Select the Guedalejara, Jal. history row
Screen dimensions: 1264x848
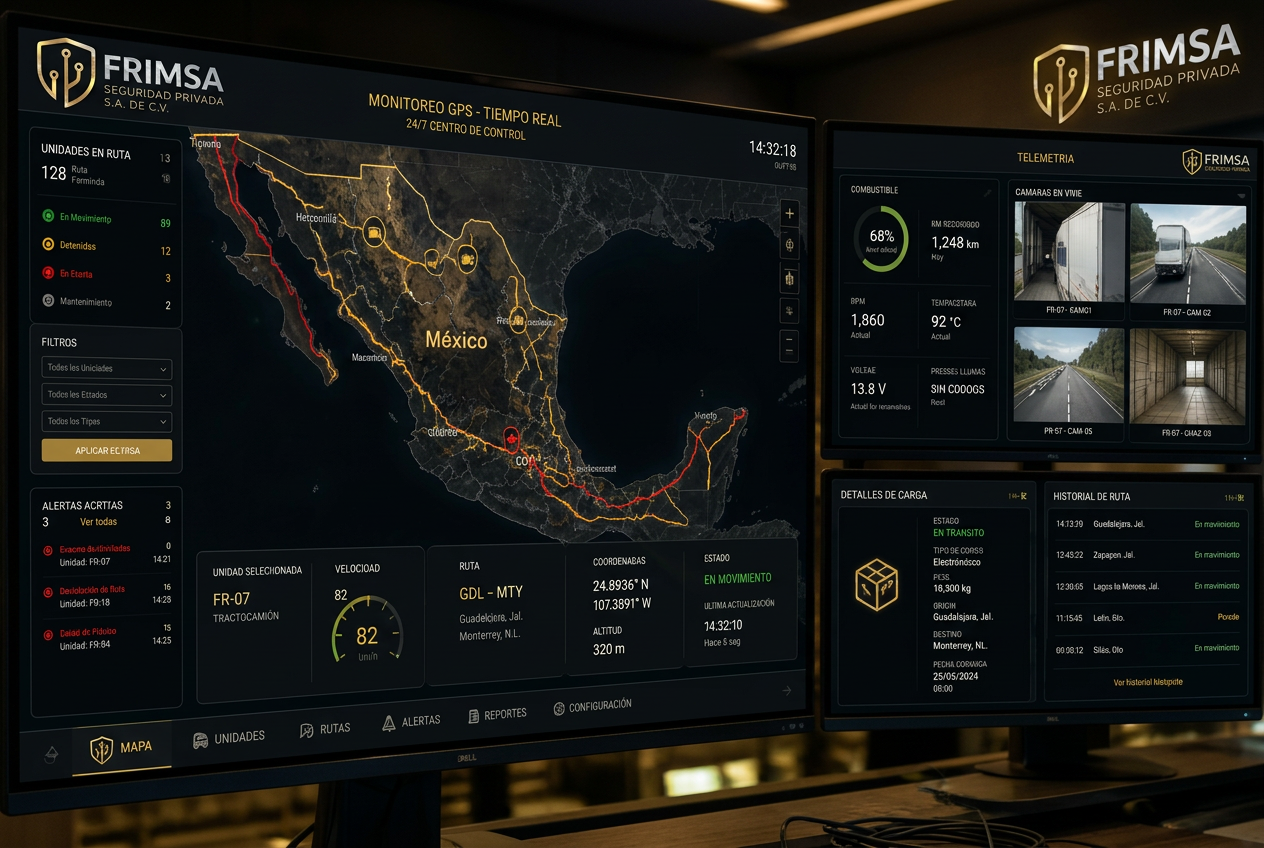(1148, 524)
